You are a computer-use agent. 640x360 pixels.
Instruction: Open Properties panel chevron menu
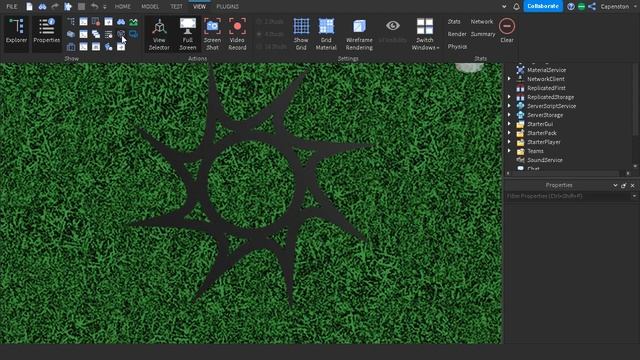point(615,185)
